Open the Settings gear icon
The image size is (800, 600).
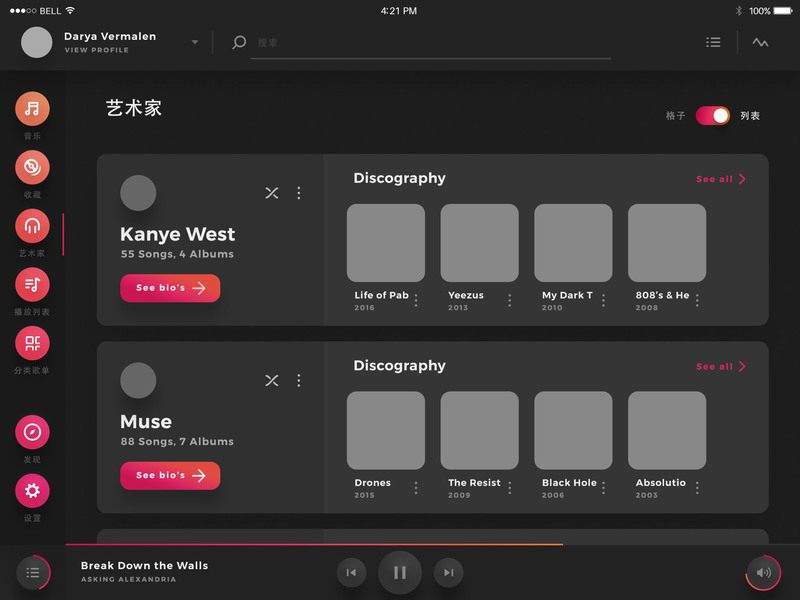[32, 491]
